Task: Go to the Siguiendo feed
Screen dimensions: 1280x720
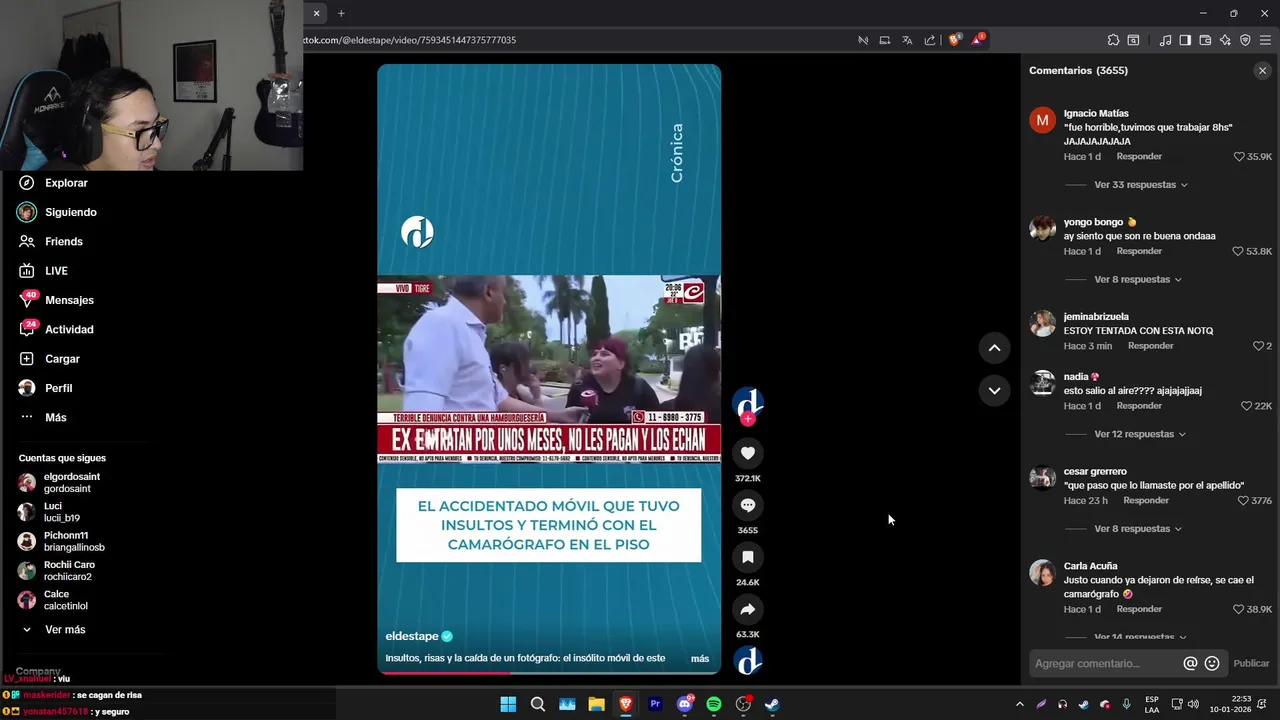Action: (70, 212)
